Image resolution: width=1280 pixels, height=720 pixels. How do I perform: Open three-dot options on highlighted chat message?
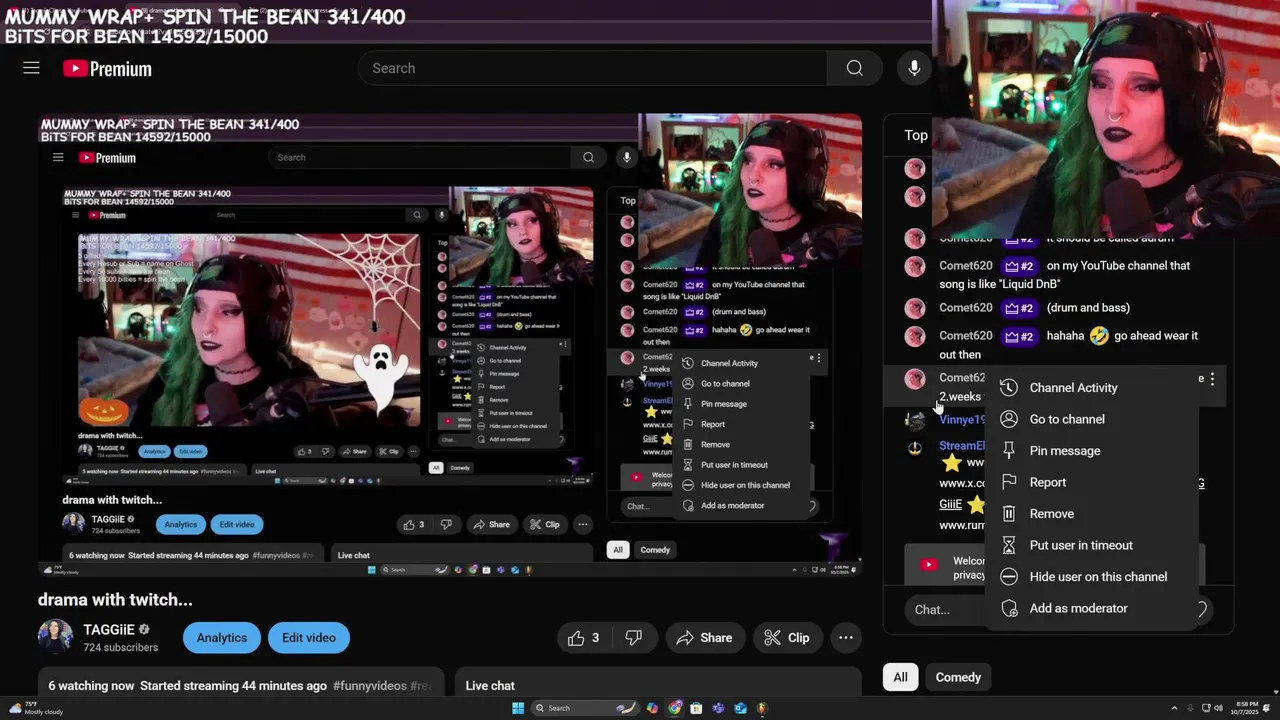(x=1212, y=379)
